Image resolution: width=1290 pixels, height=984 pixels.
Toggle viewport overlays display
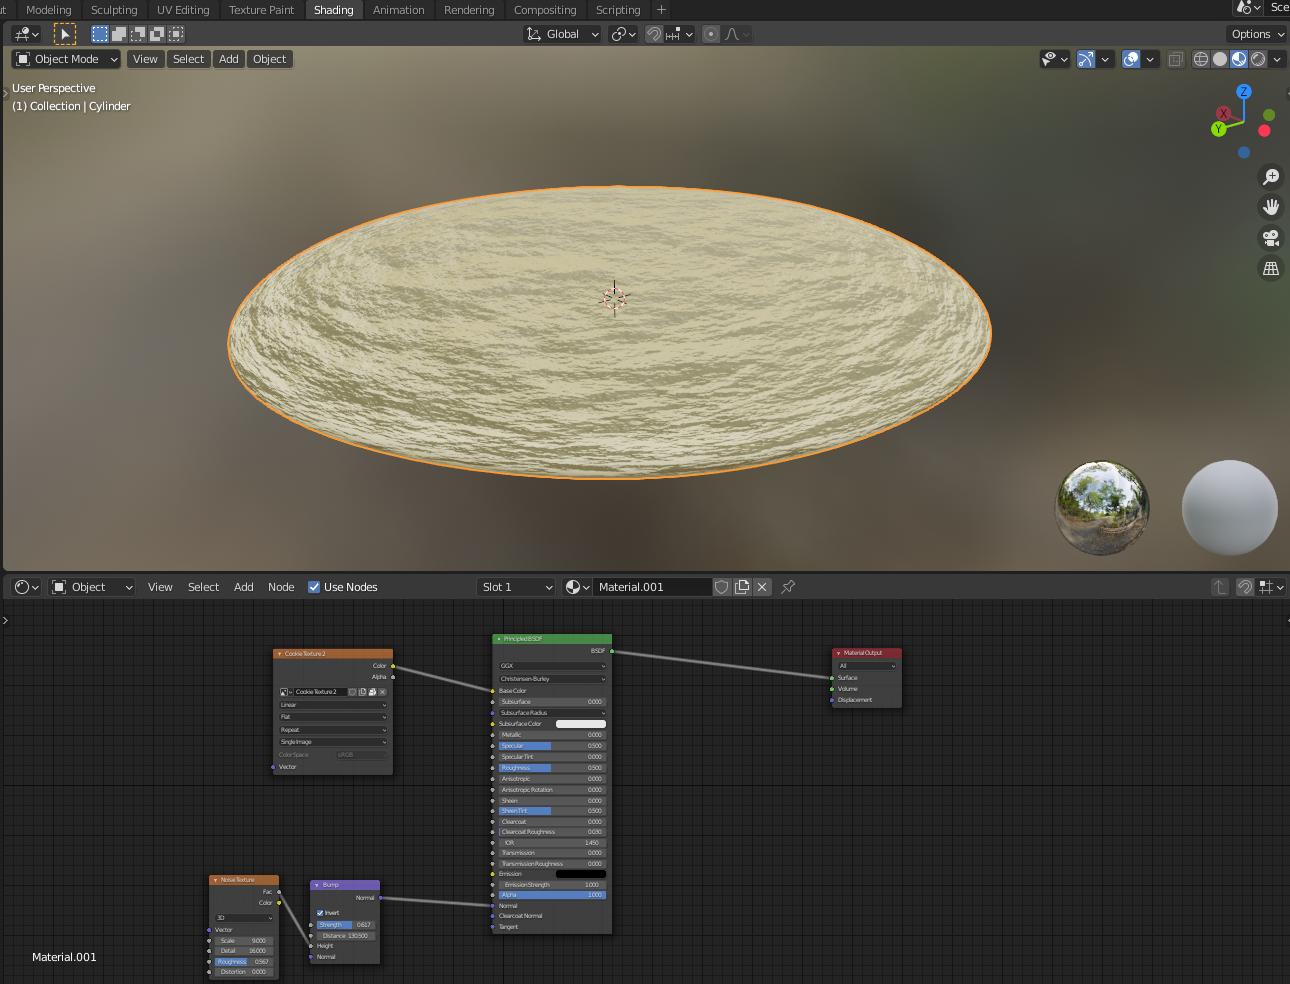tap(1131, 59)
